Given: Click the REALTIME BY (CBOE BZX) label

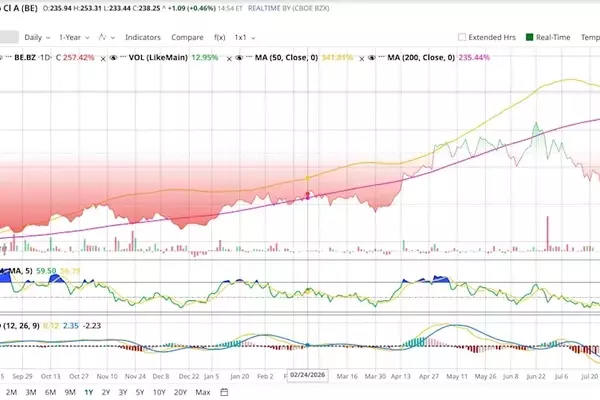Looking at the screenshot, I should (x=289, y=8).
